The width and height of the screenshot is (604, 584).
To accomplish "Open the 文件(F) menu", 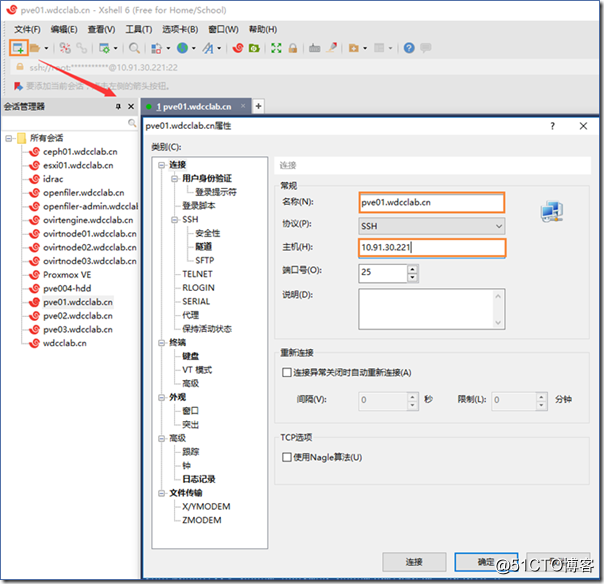I will pyautogui.click(x=27, y=29).
